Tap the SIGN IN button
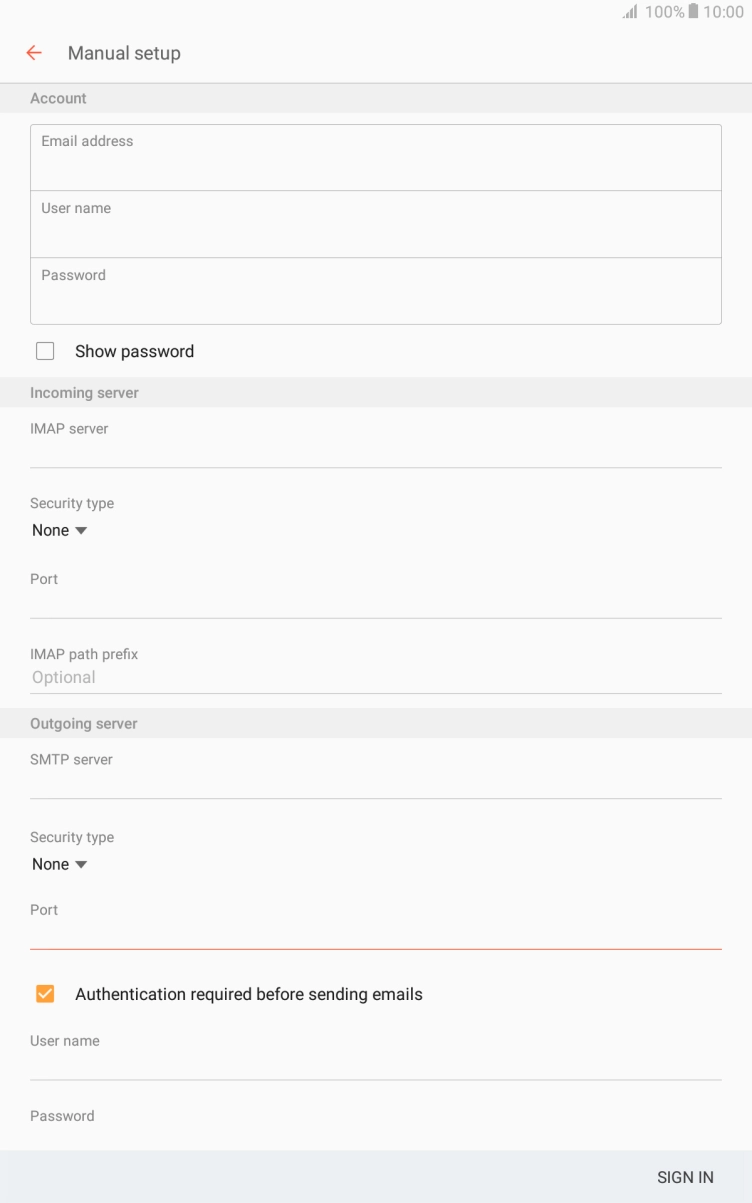The width and height of the screenshot is (752, 1203). point(685,1177)
